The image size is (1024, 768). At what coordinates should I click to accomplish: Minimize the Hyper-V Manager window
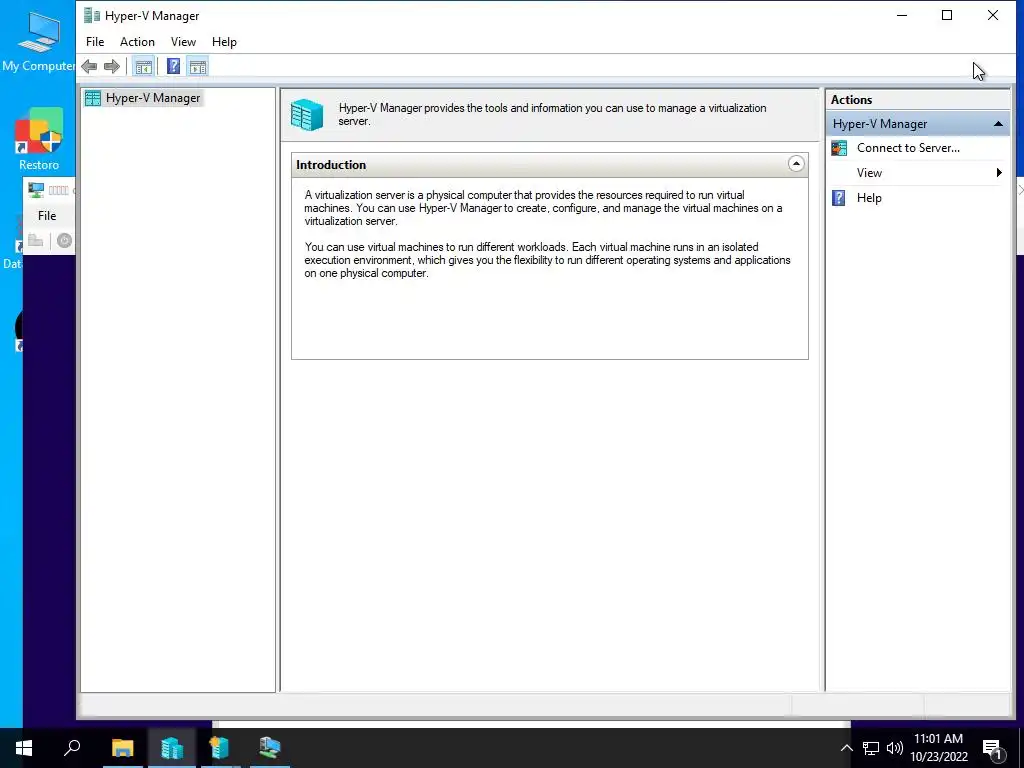902,16
